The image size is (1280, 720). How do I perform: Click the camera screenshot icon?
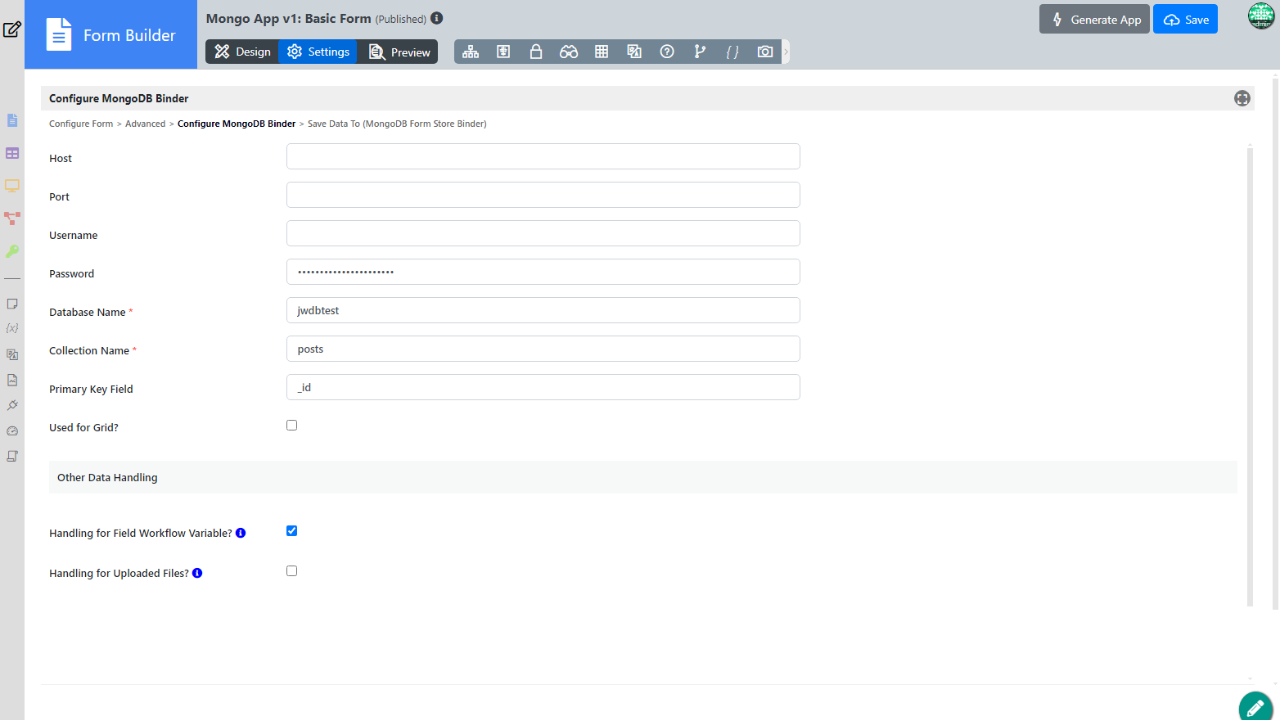tap(765, 52)
